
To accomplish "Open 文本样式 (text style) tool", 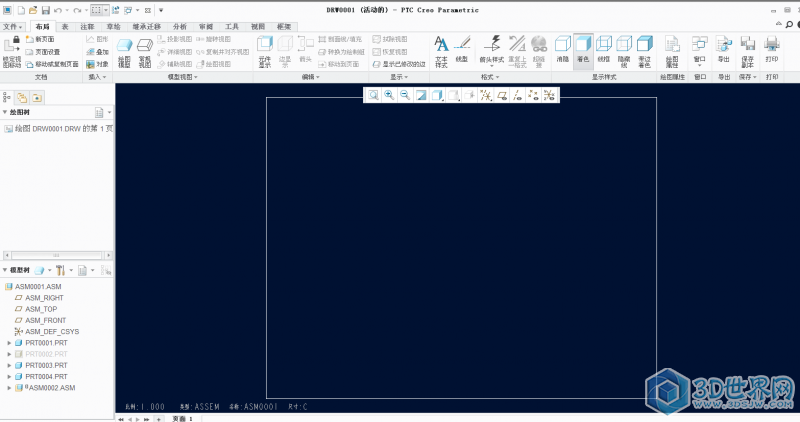I will point(441,52).
